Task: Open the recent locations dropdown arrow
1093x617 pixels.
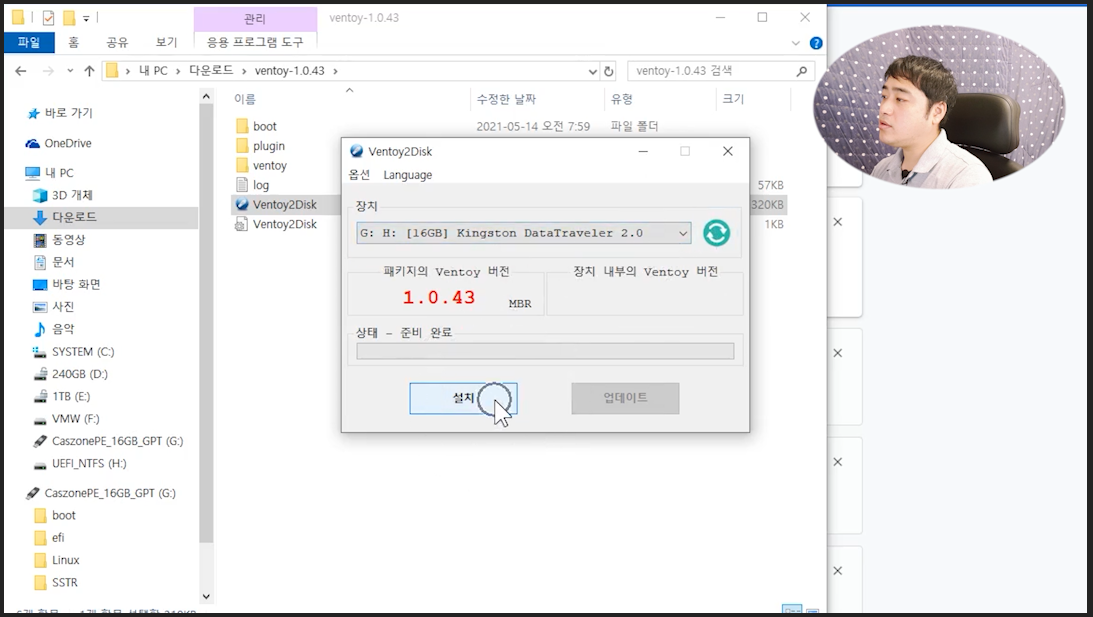Action: coord(70,71)
